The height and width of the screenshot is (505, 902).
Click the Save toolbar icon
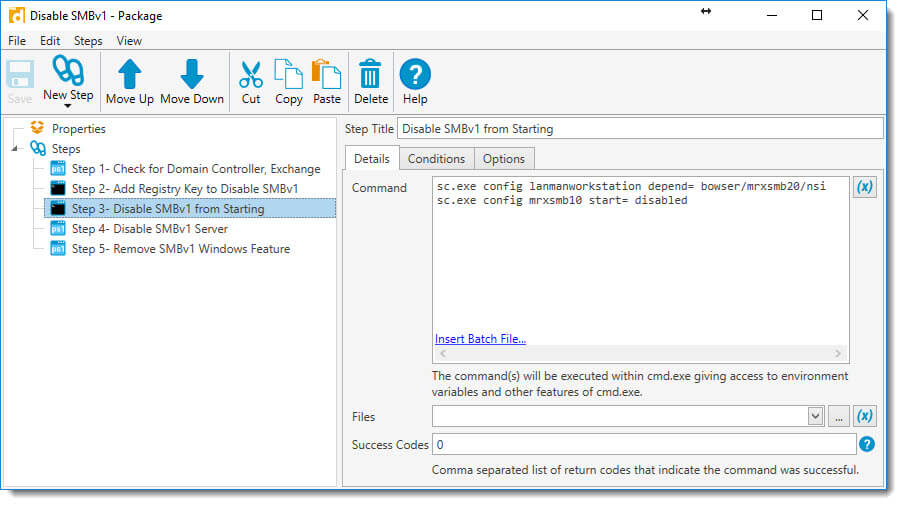pos(20,74)
